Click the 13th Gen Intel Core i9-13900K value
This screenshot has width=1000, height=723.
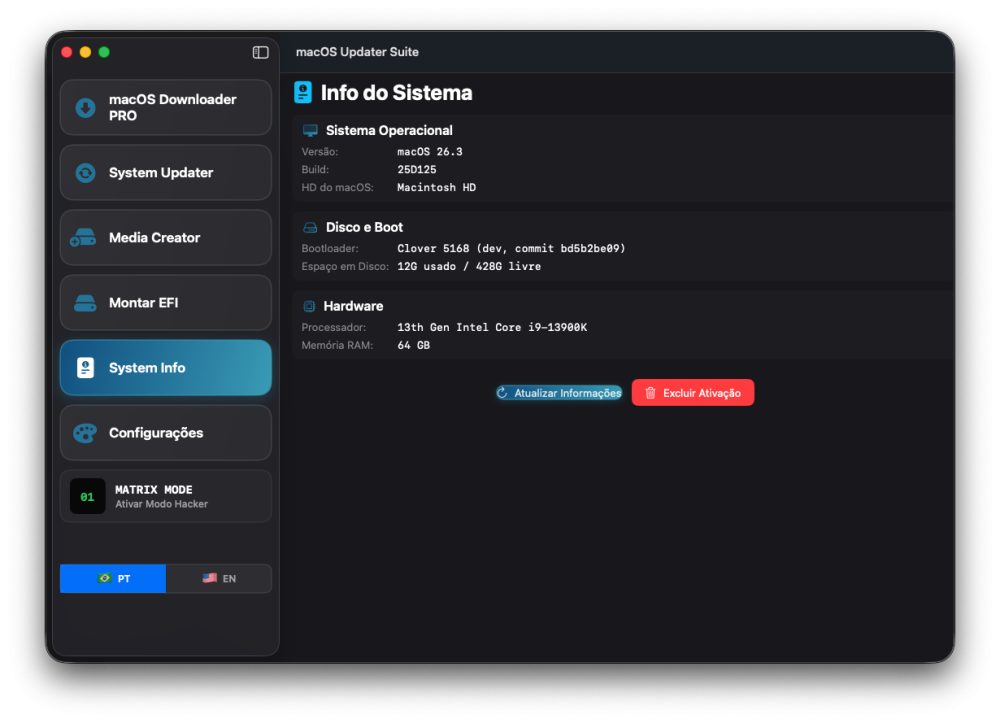pyautogui.click(x=492, y=328)
